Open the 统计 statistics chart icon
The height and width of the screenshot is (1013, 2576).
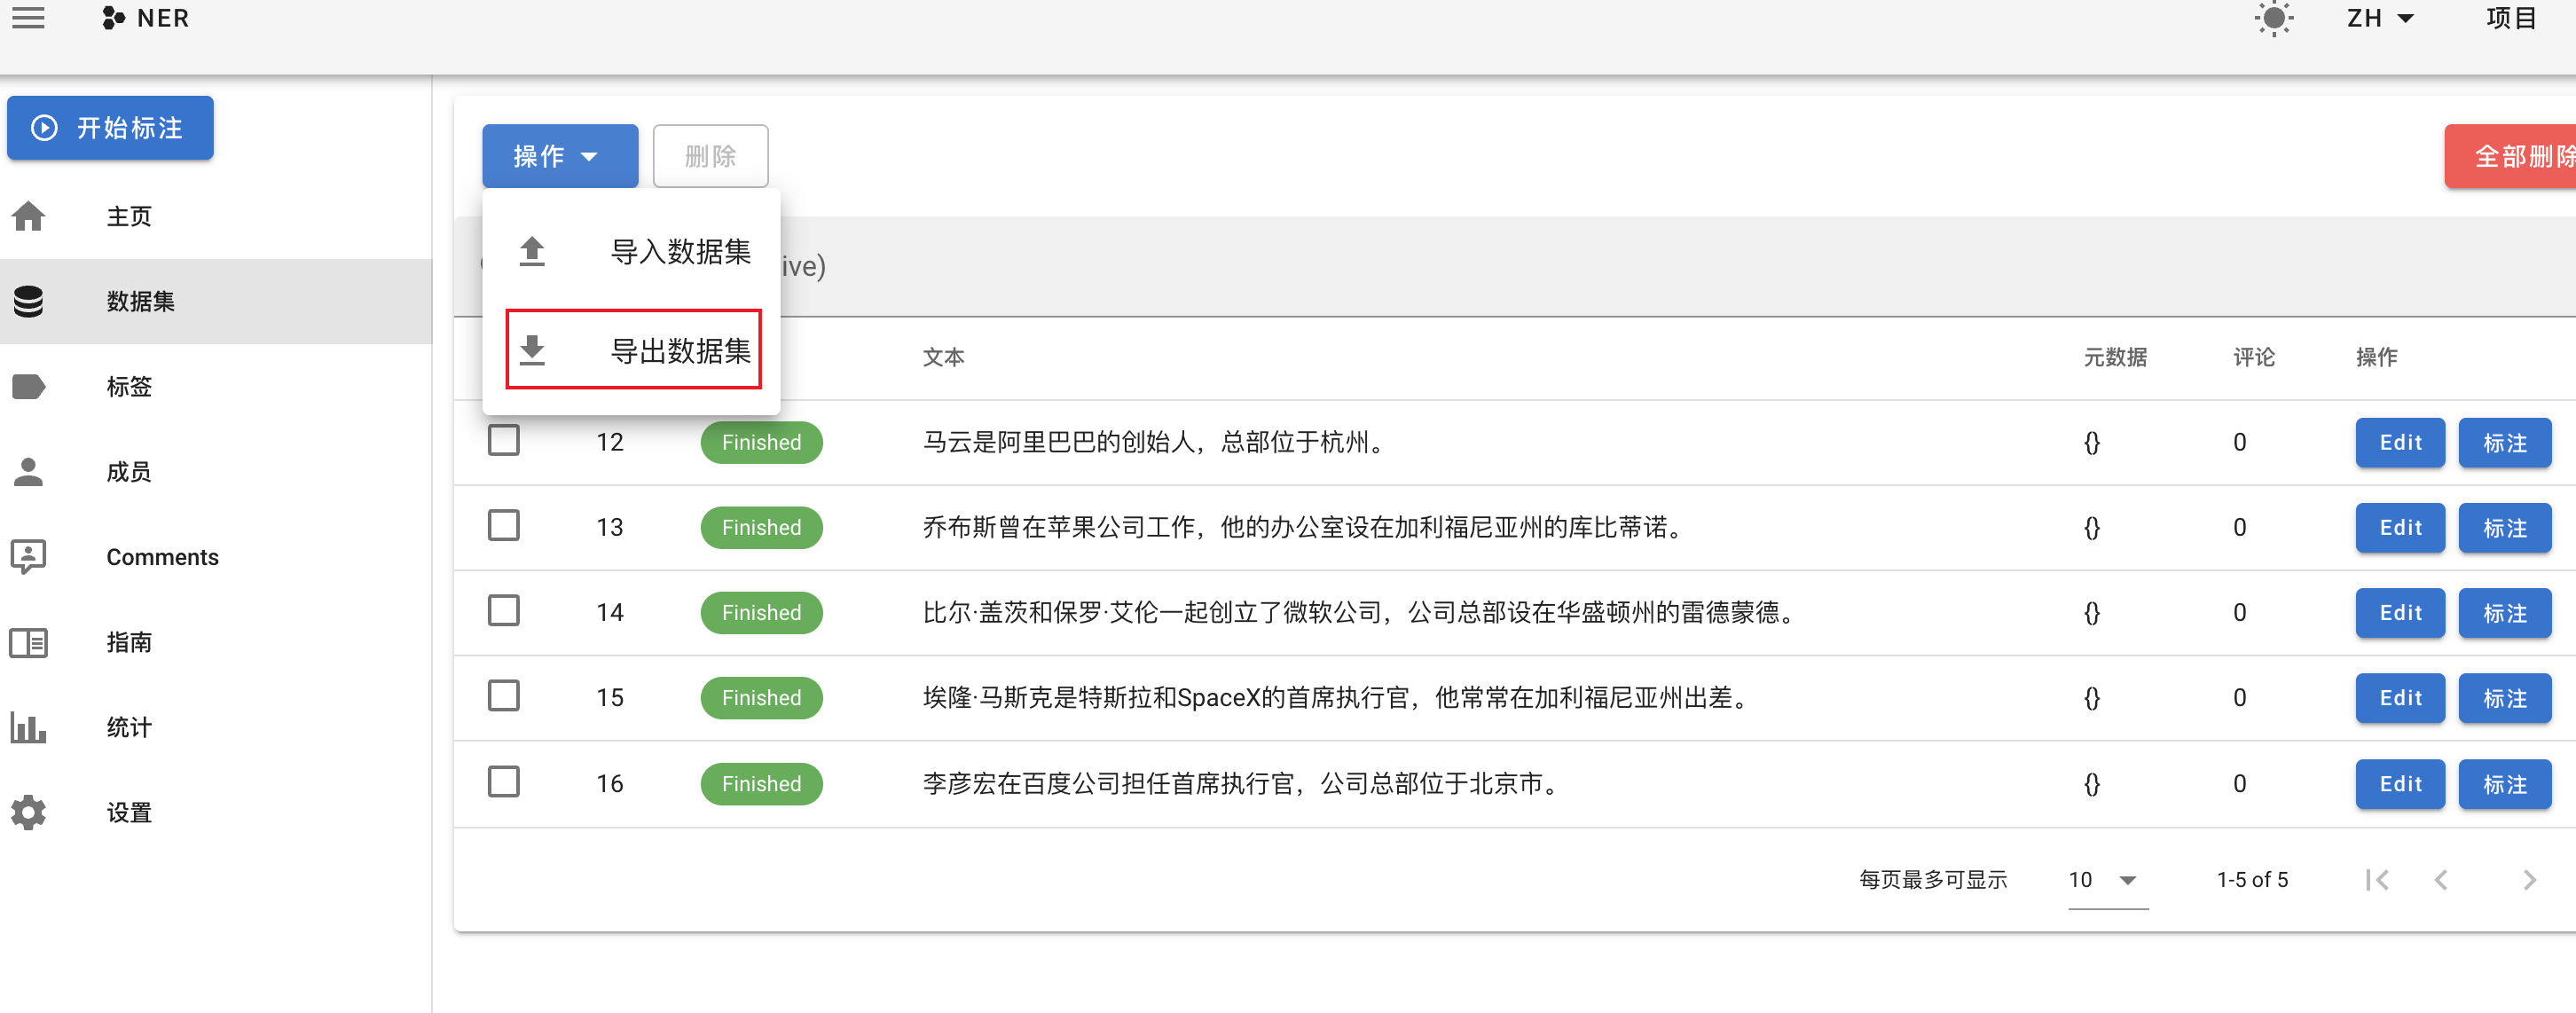coord(29,727)
